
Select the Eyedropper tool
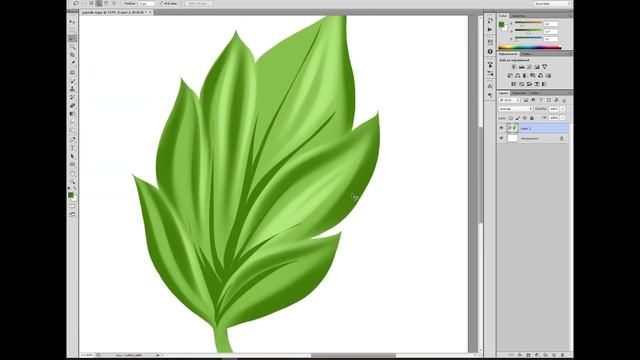[x=72, y=63]
